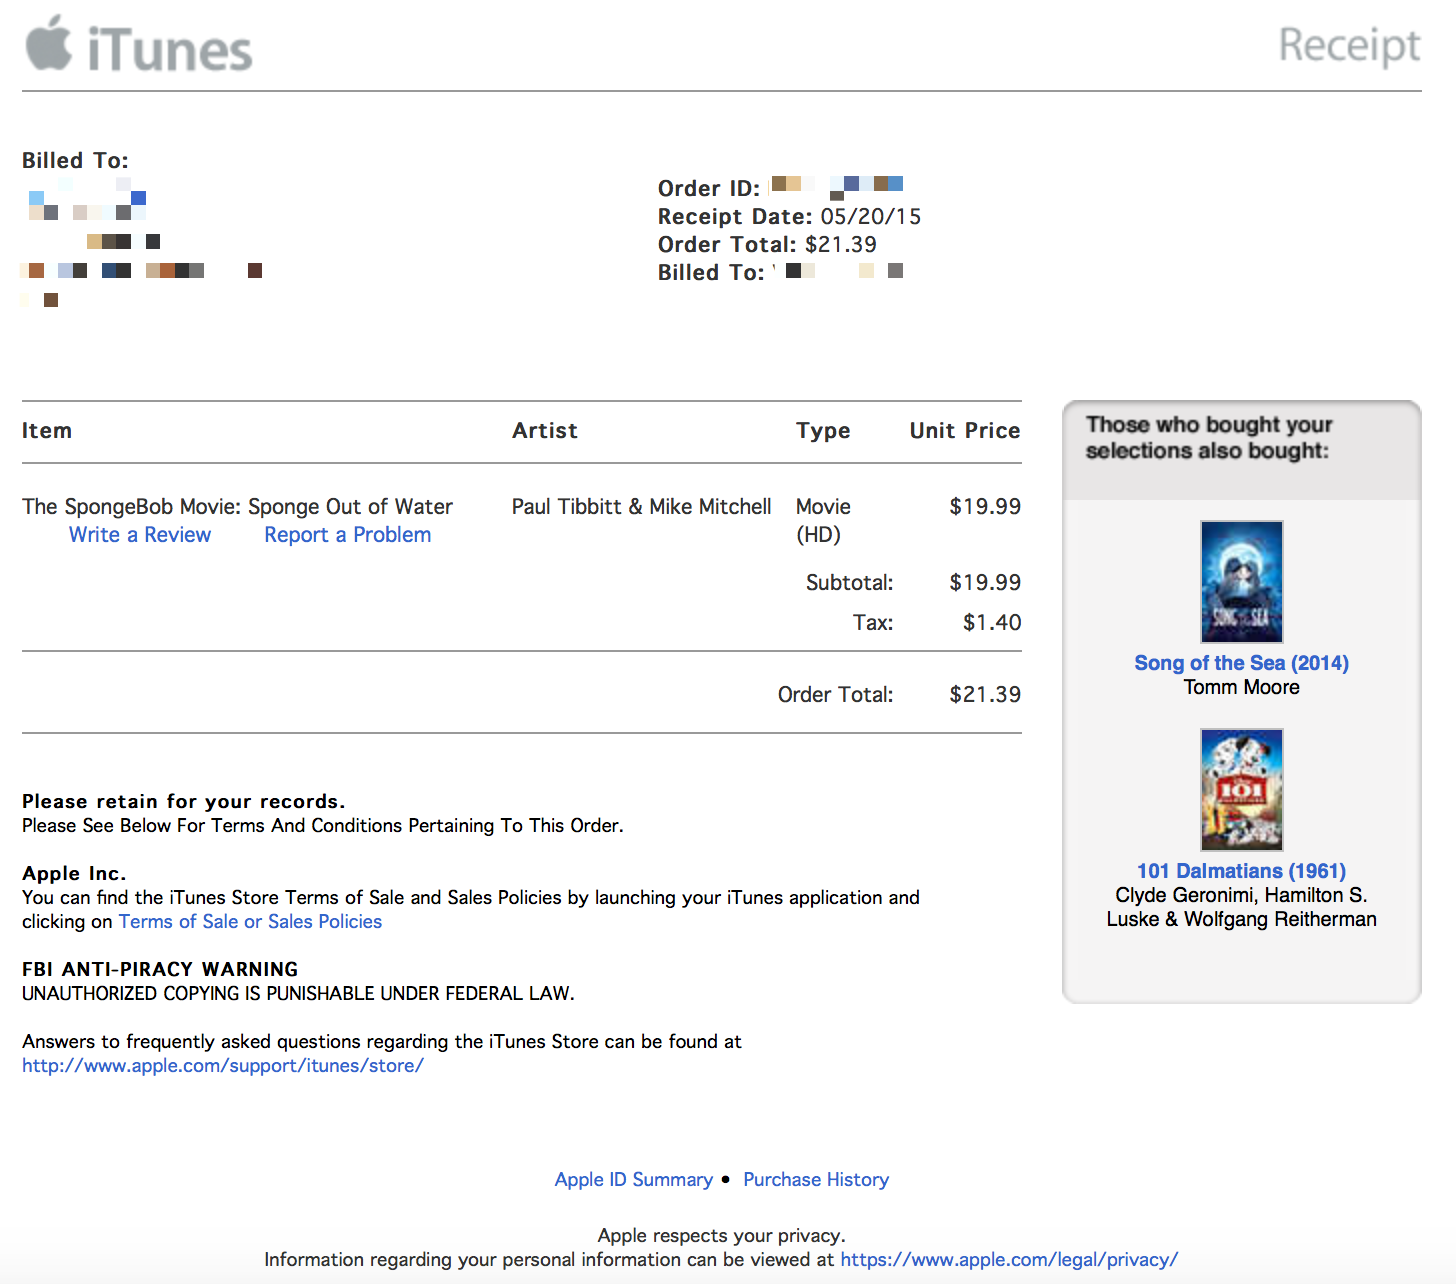Click the Song of the Sea (2014) link
Viewport: 1456px width, 1284px height.
pos(1241,662)
